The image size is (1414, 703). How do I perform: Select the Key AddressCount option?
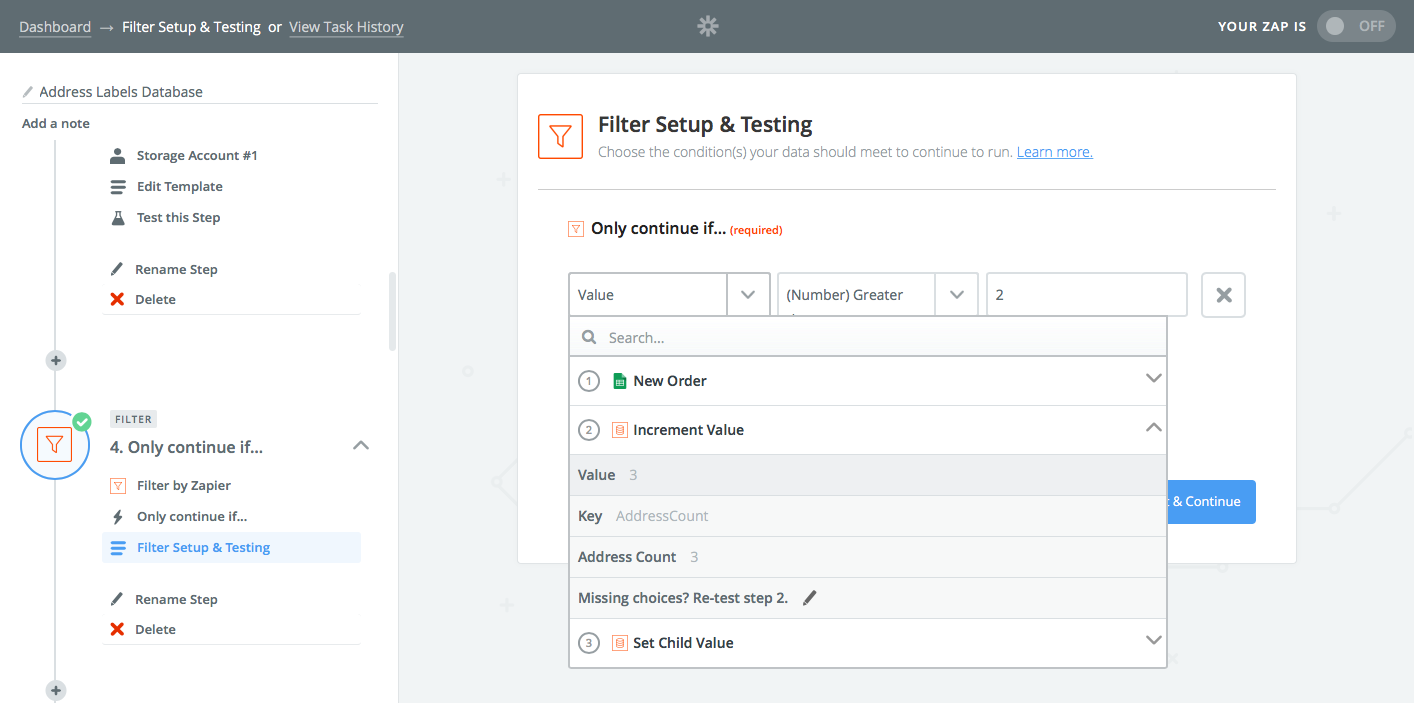[x=868, y=516]
